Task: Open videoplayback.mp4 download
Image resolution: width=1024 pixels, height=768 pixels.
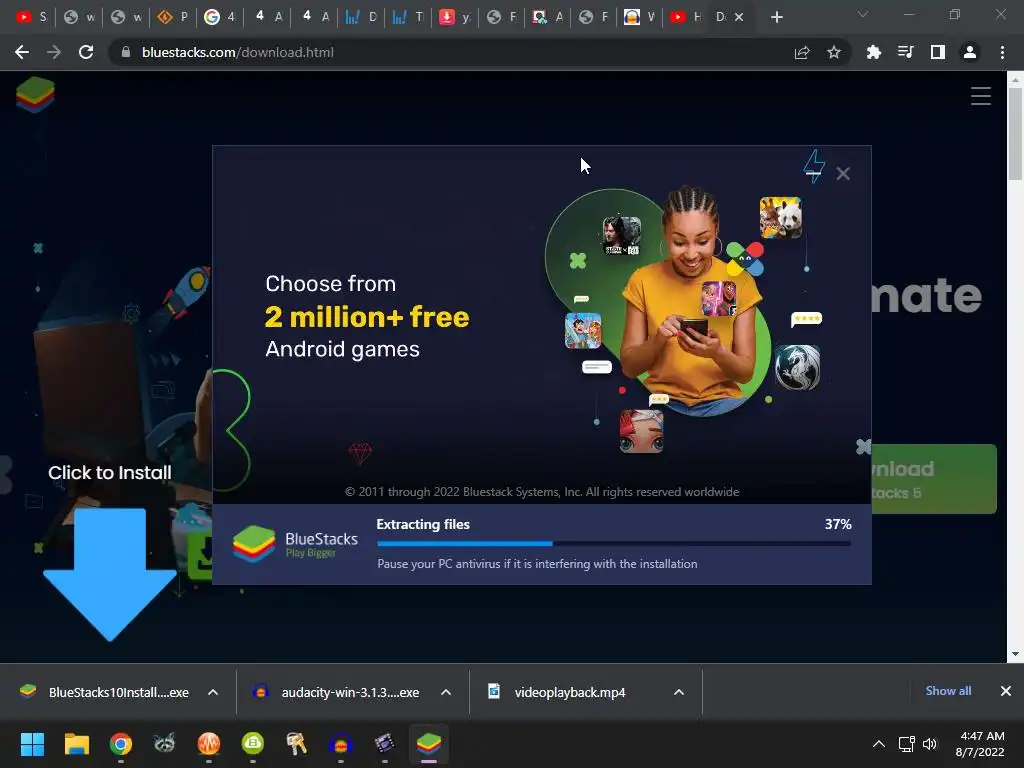Action: tap(558, 692)
